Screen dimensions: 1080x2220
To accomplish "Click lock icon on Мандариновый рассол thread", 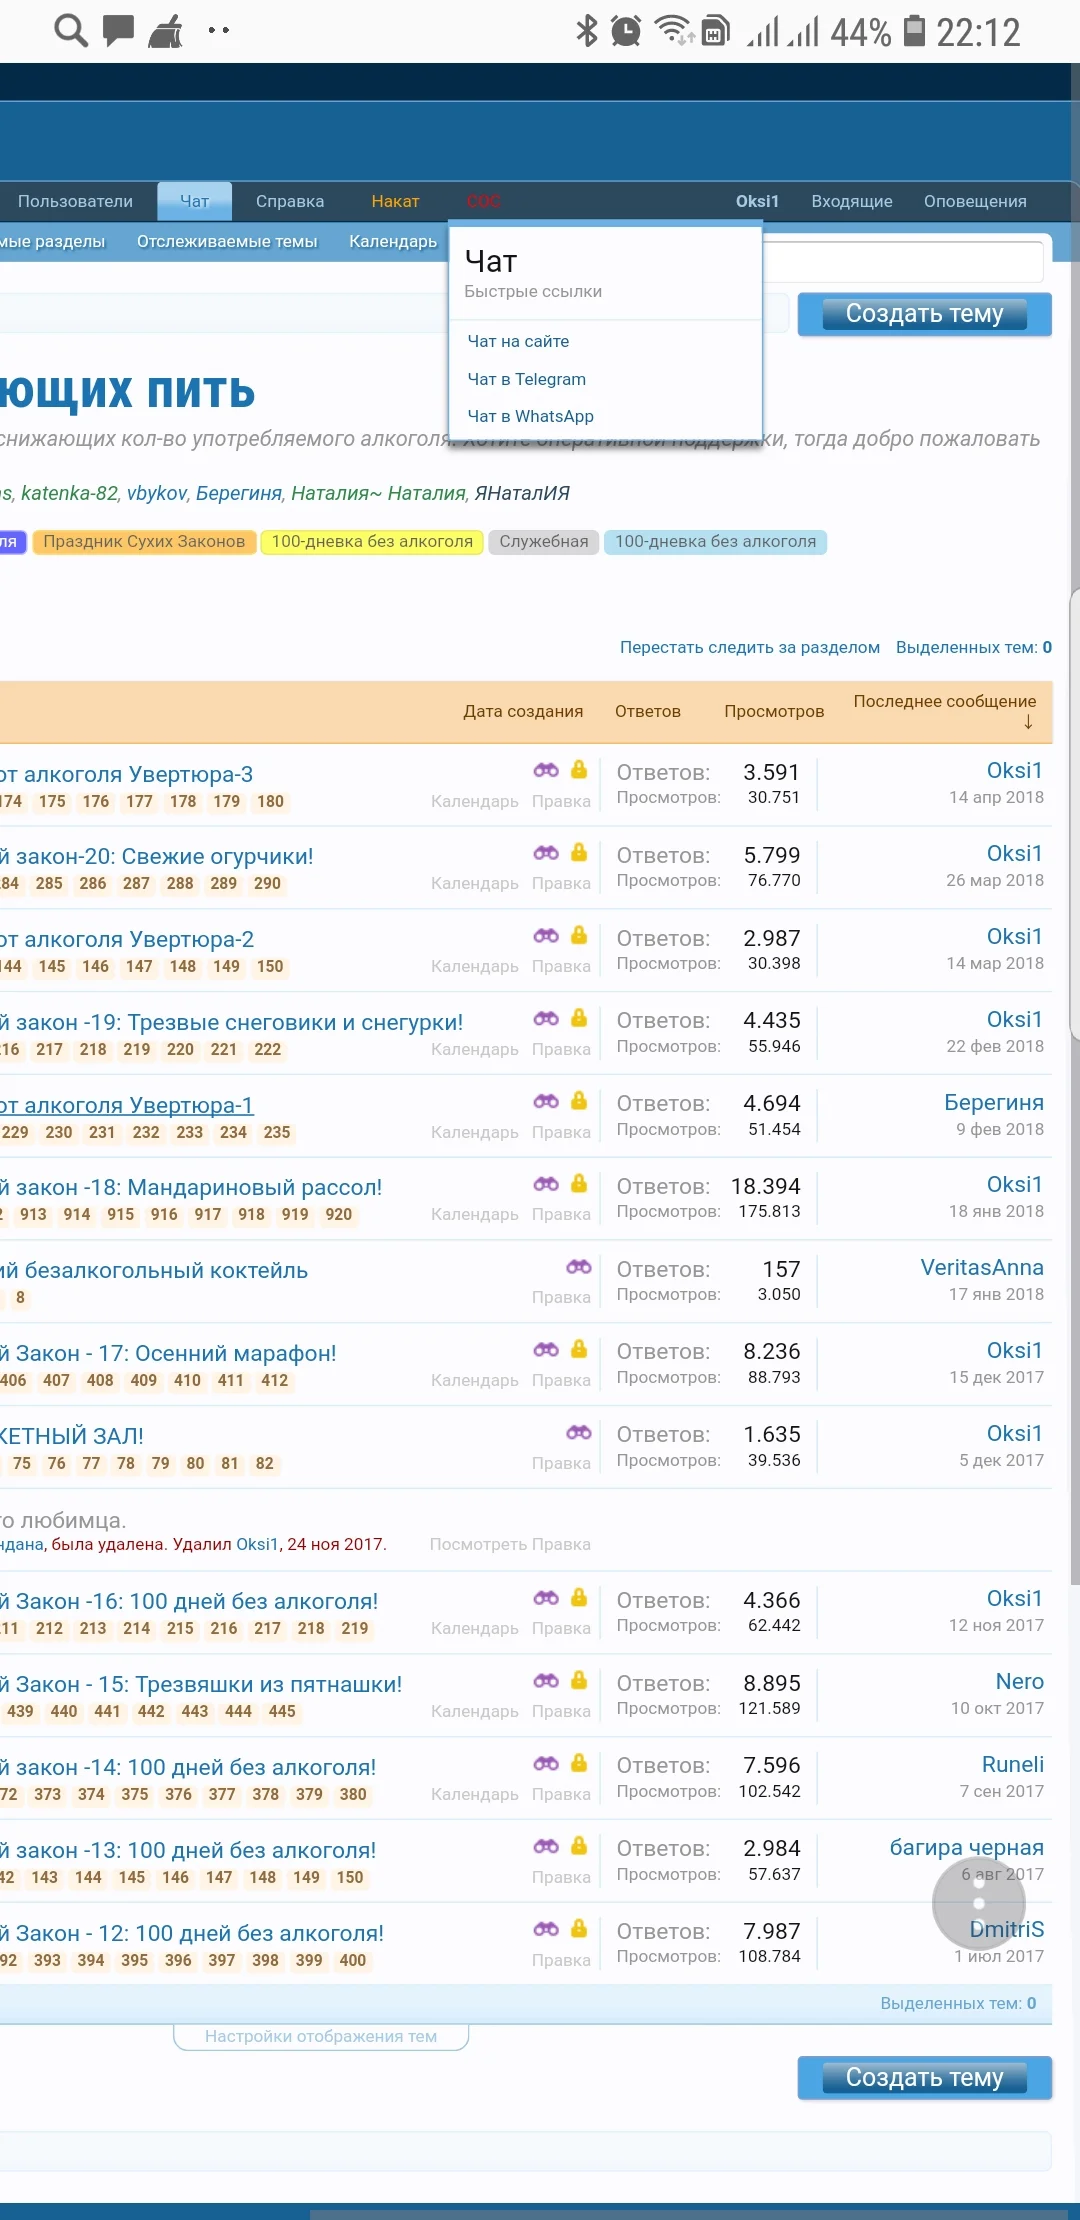I will [579, 1184].
